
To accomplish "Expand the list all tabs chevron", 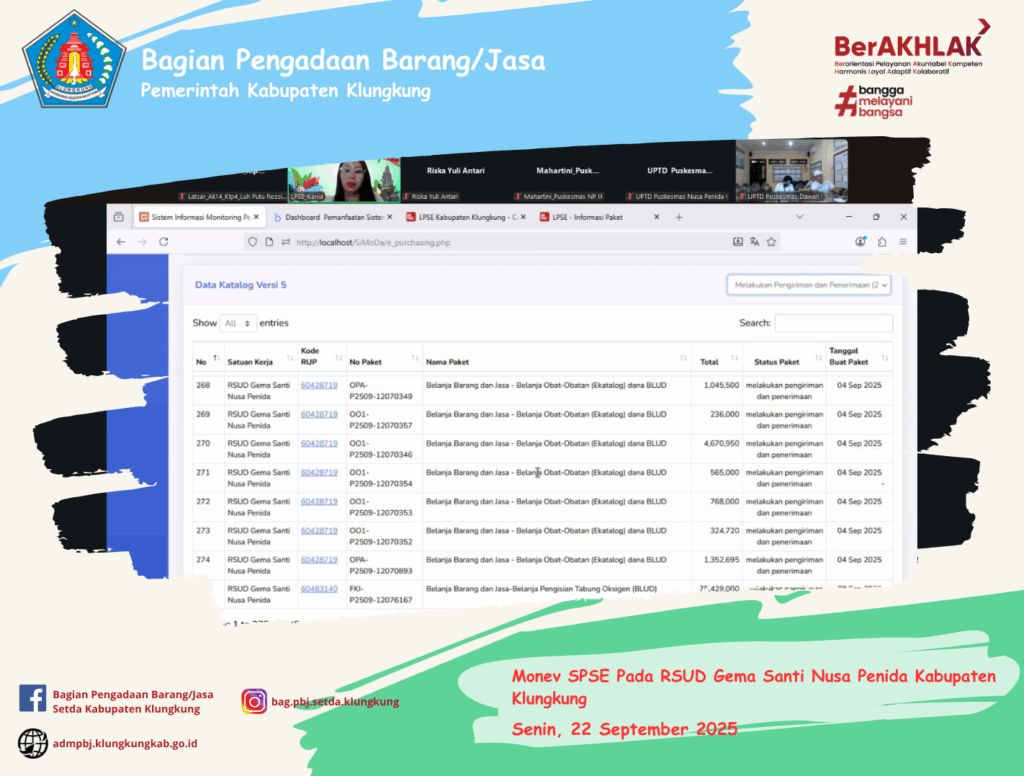I will click(799, 217).
